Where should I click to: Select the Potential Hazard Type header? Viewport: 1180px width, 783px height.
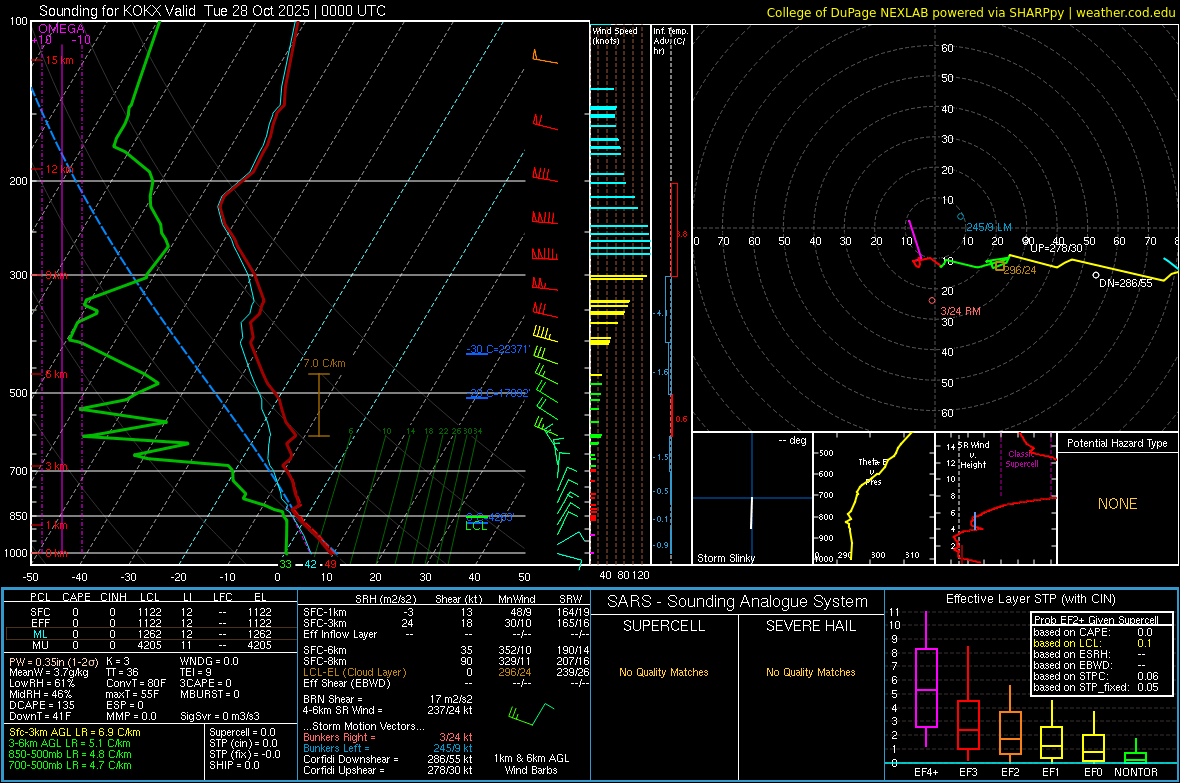click(1117, 443)
